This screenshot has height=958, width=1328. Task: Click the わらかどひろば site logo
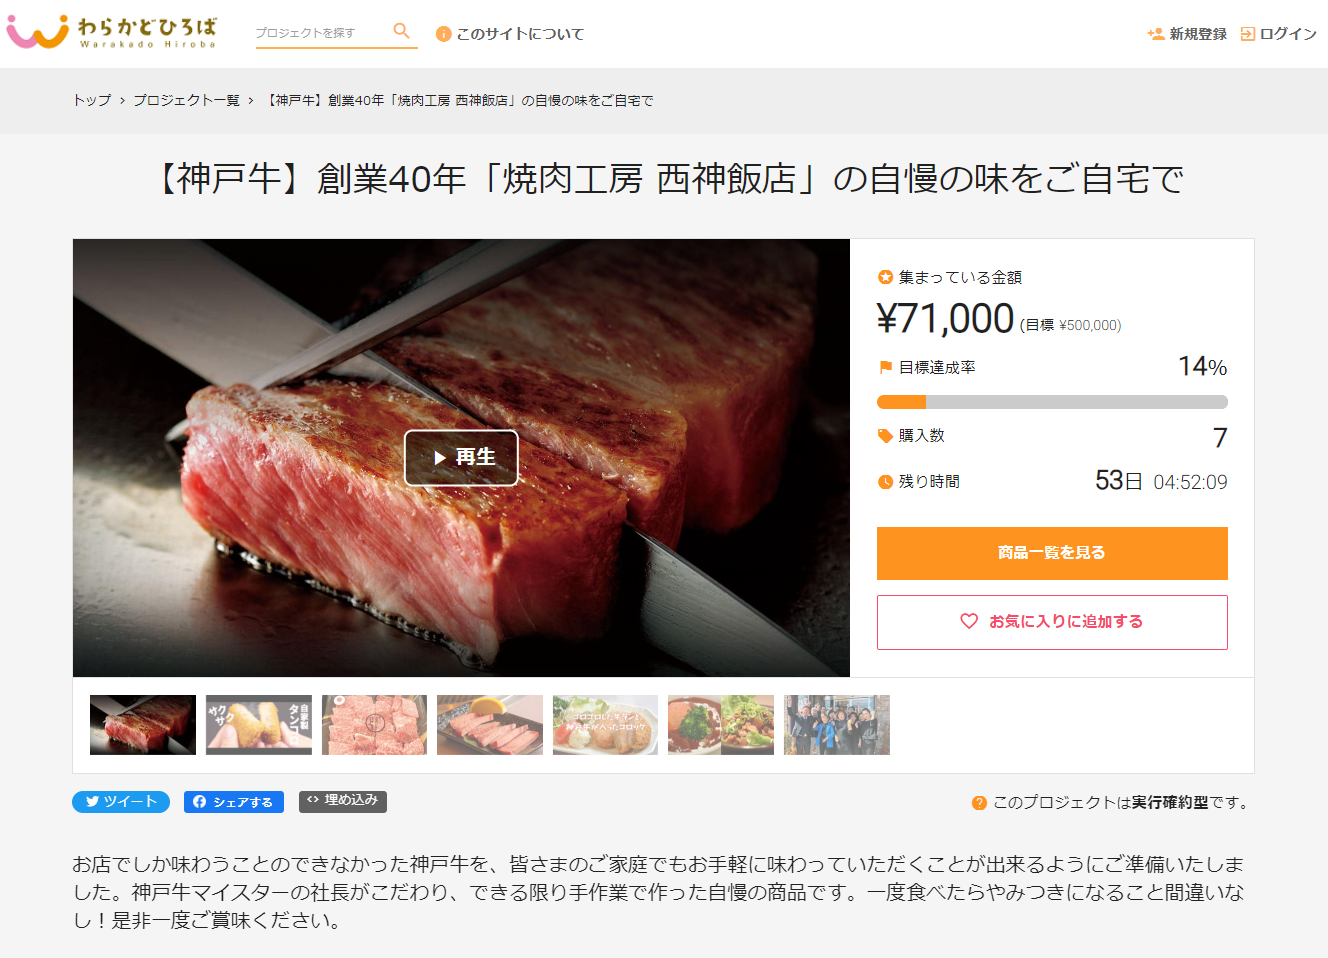pos(111,32)
